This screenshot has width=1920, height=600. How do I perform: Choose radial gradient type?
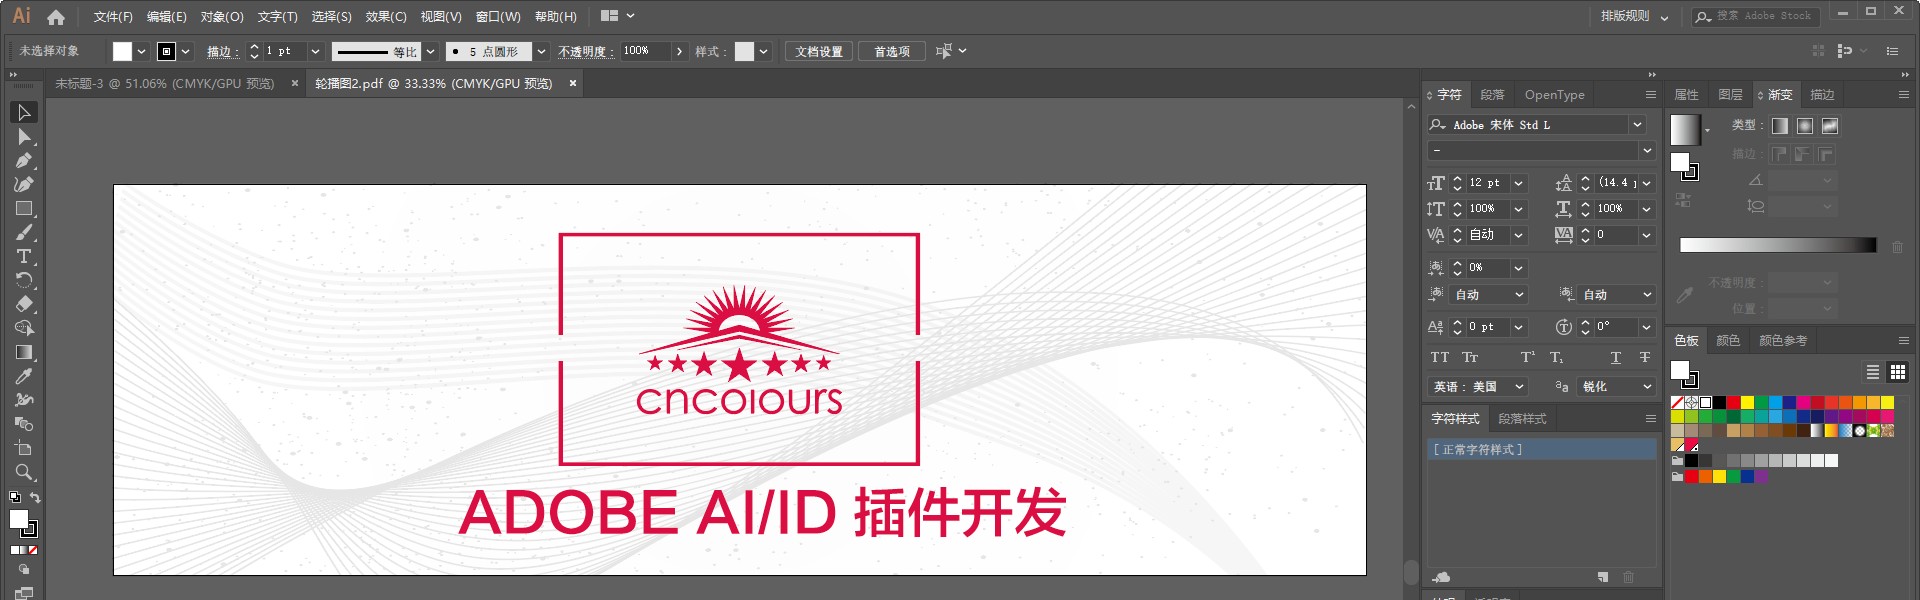click(1805, 126)
